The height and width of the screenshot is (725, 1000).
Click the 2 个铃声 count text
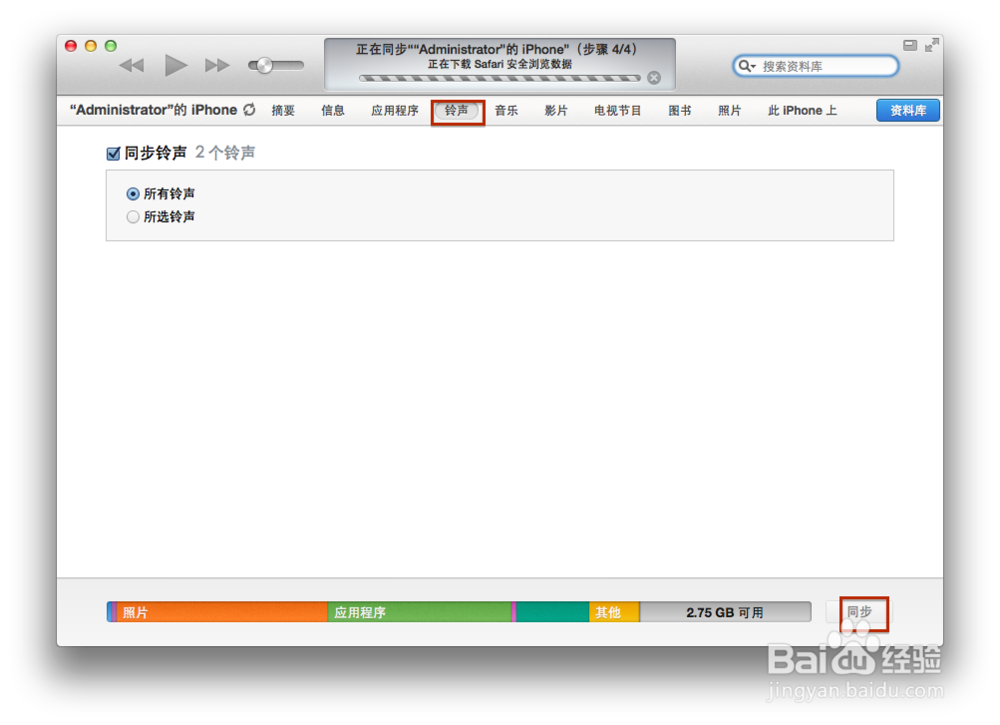[x=225, y=153]
